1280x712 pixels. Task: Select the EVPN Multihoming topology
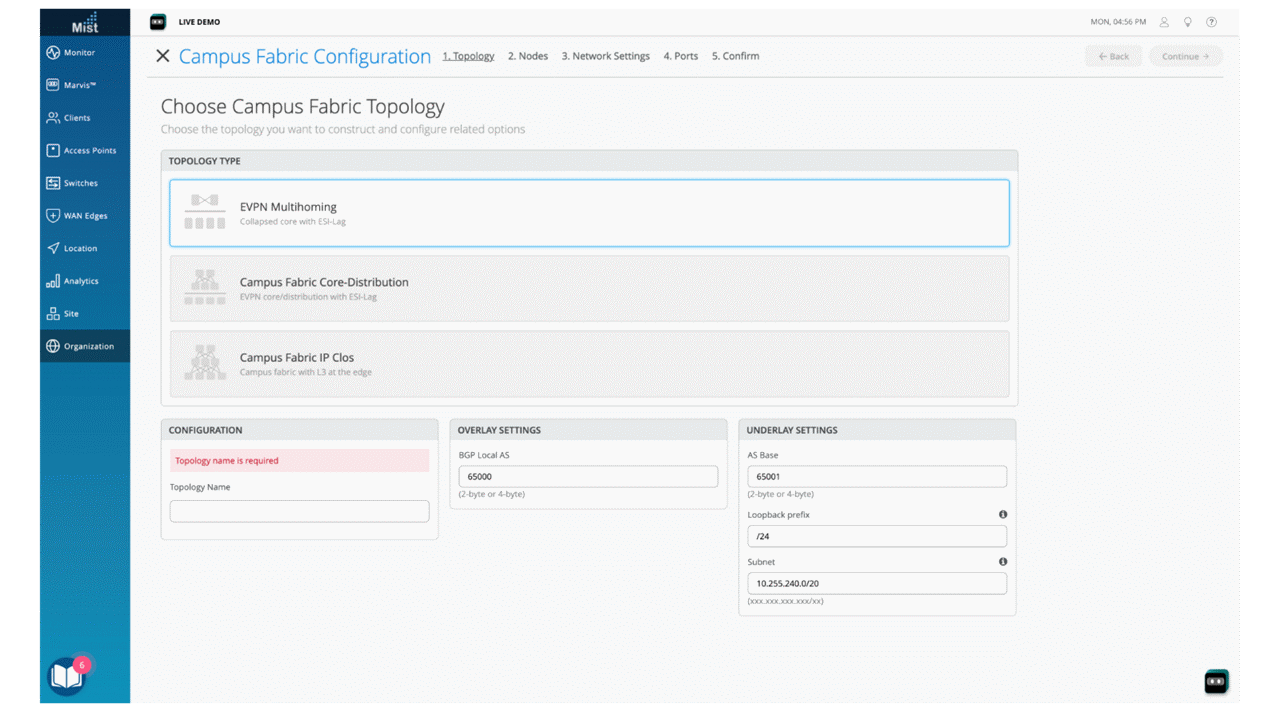[590, 212]
